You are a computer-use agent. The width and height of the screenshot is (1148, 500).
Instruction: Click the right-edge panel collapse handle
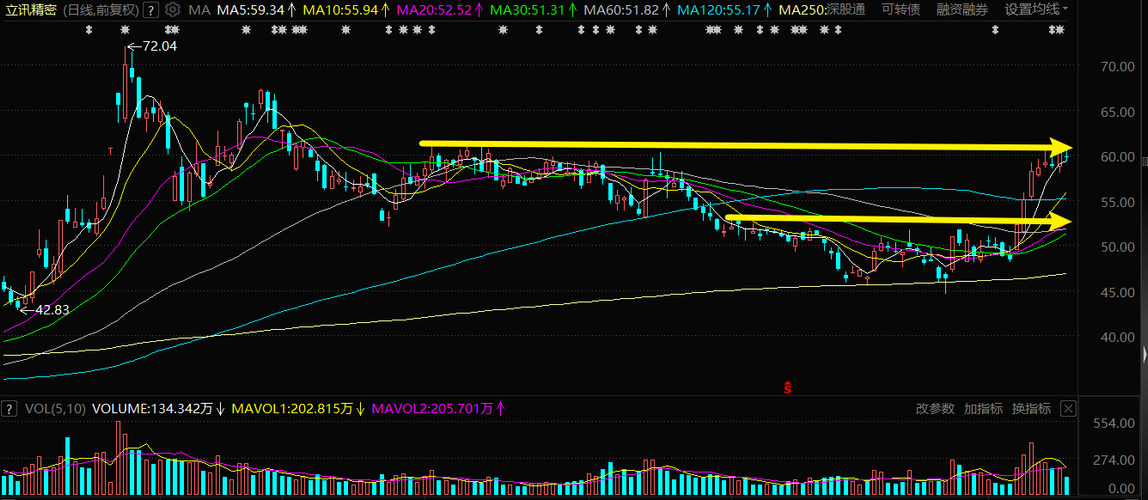1144,354
